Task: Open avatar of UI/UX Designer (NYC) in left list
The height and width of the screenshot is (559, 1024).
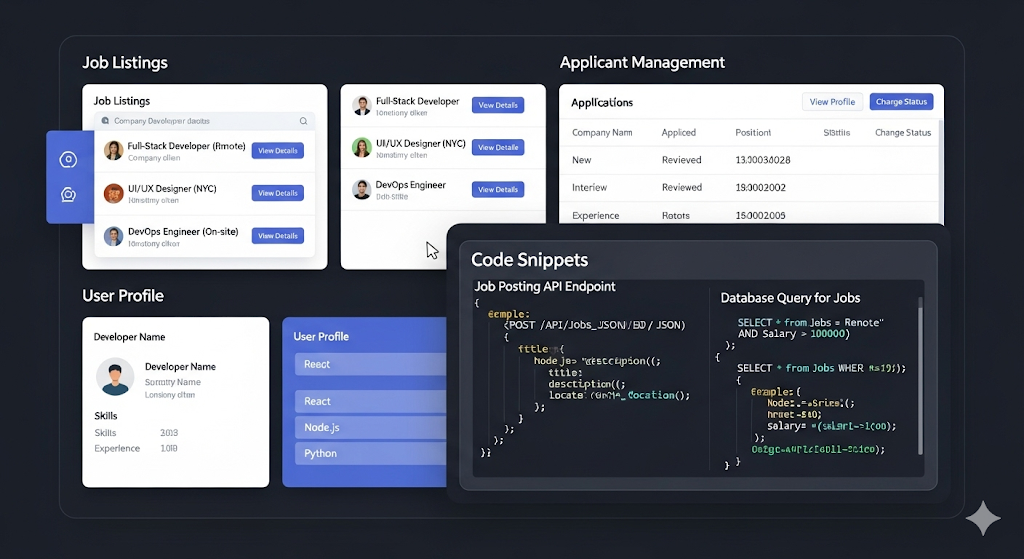Action: 114,193
